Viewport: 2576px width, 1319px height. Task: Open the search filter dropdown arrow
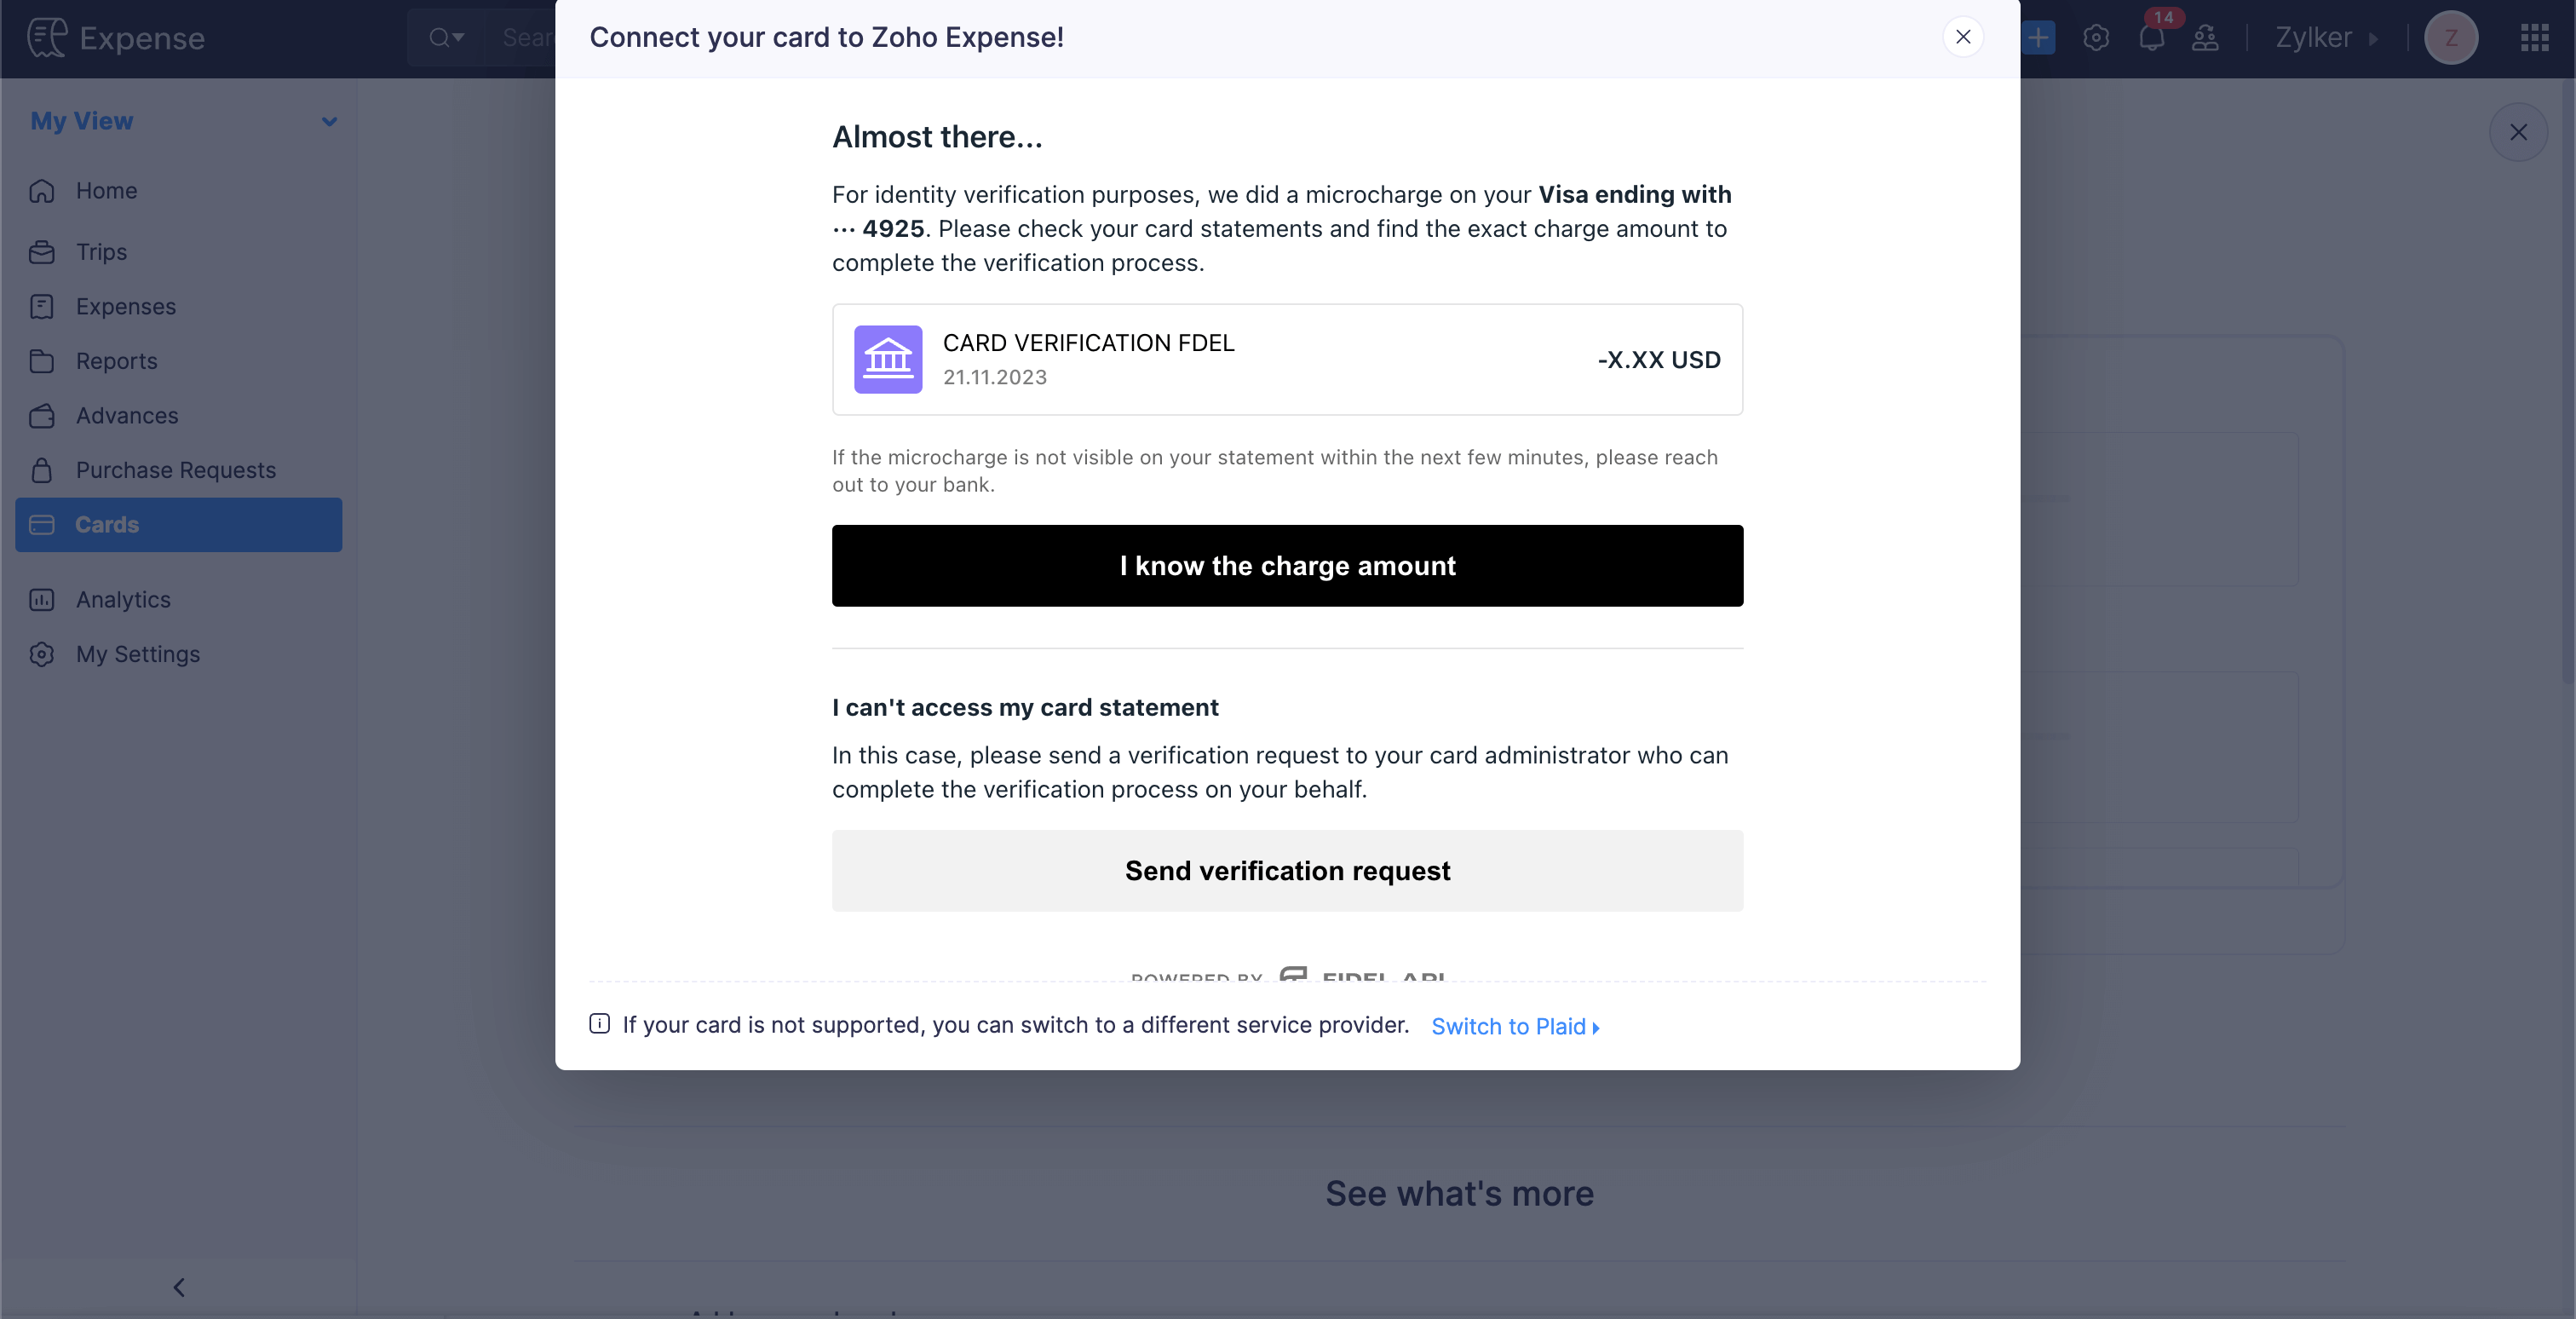(447, 38)
